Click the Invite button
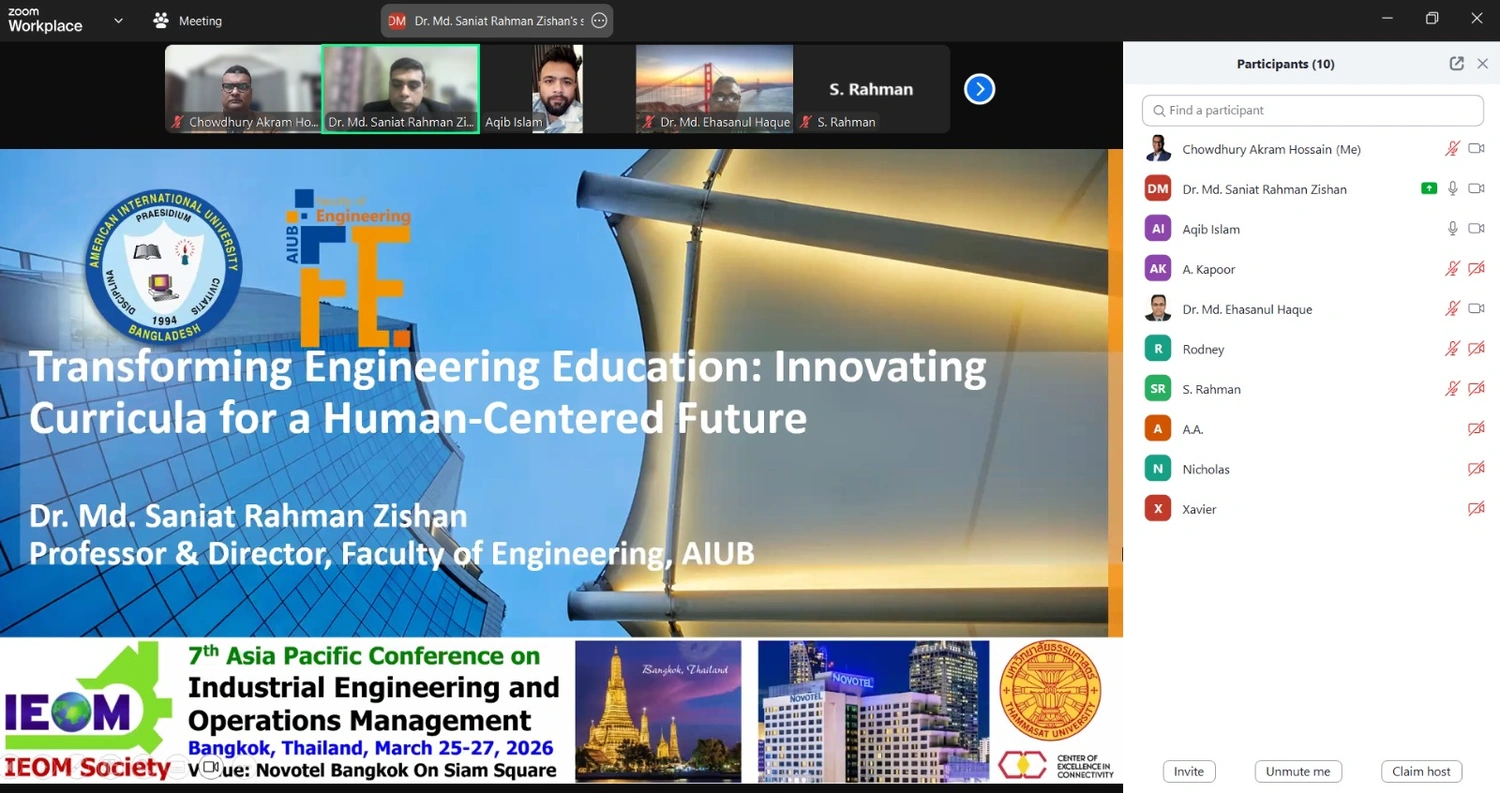 coord(1189,771)
